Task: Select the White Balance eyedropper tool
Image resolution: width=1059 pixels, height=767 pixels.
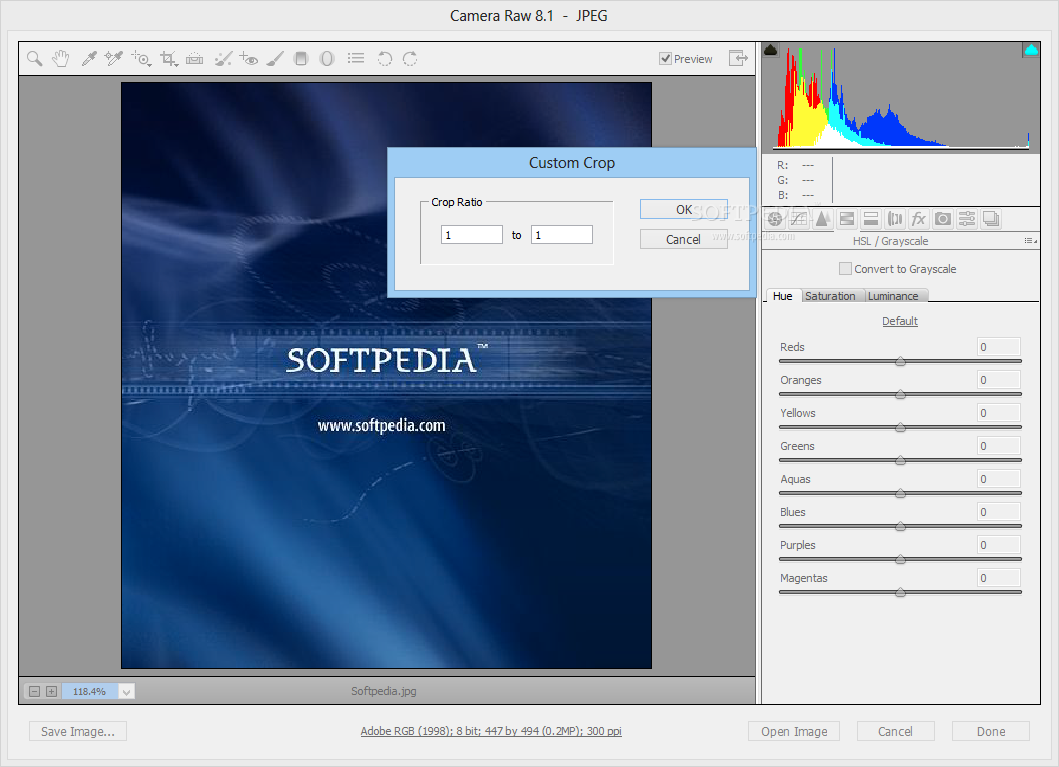Action: 88,59
